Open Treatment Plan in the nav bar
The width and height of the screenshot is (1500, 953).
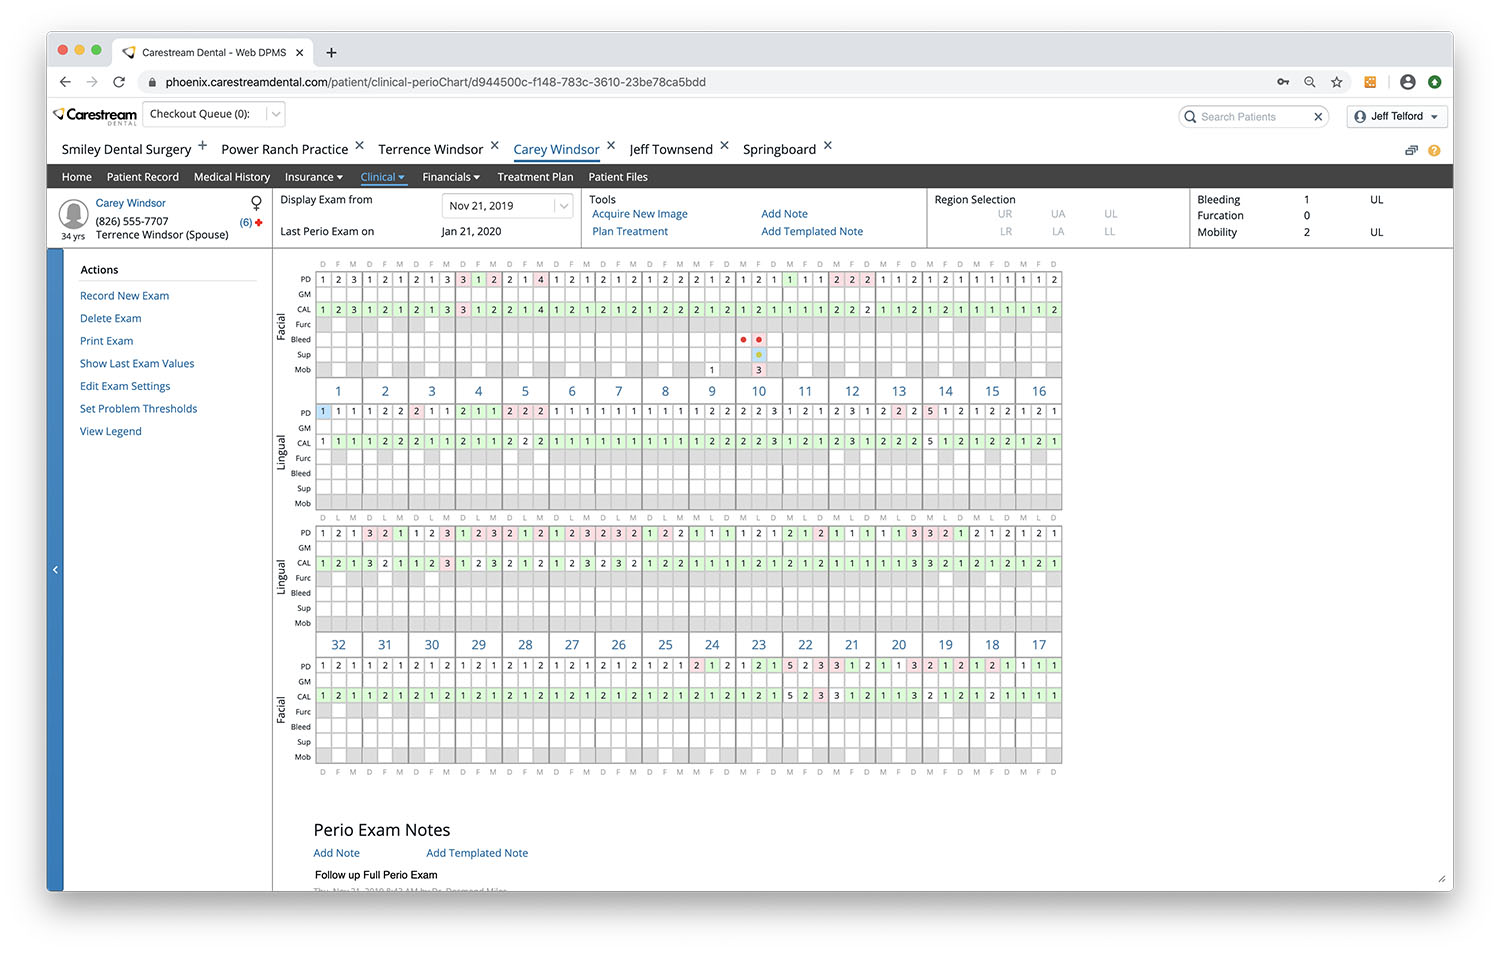point(535,177)
